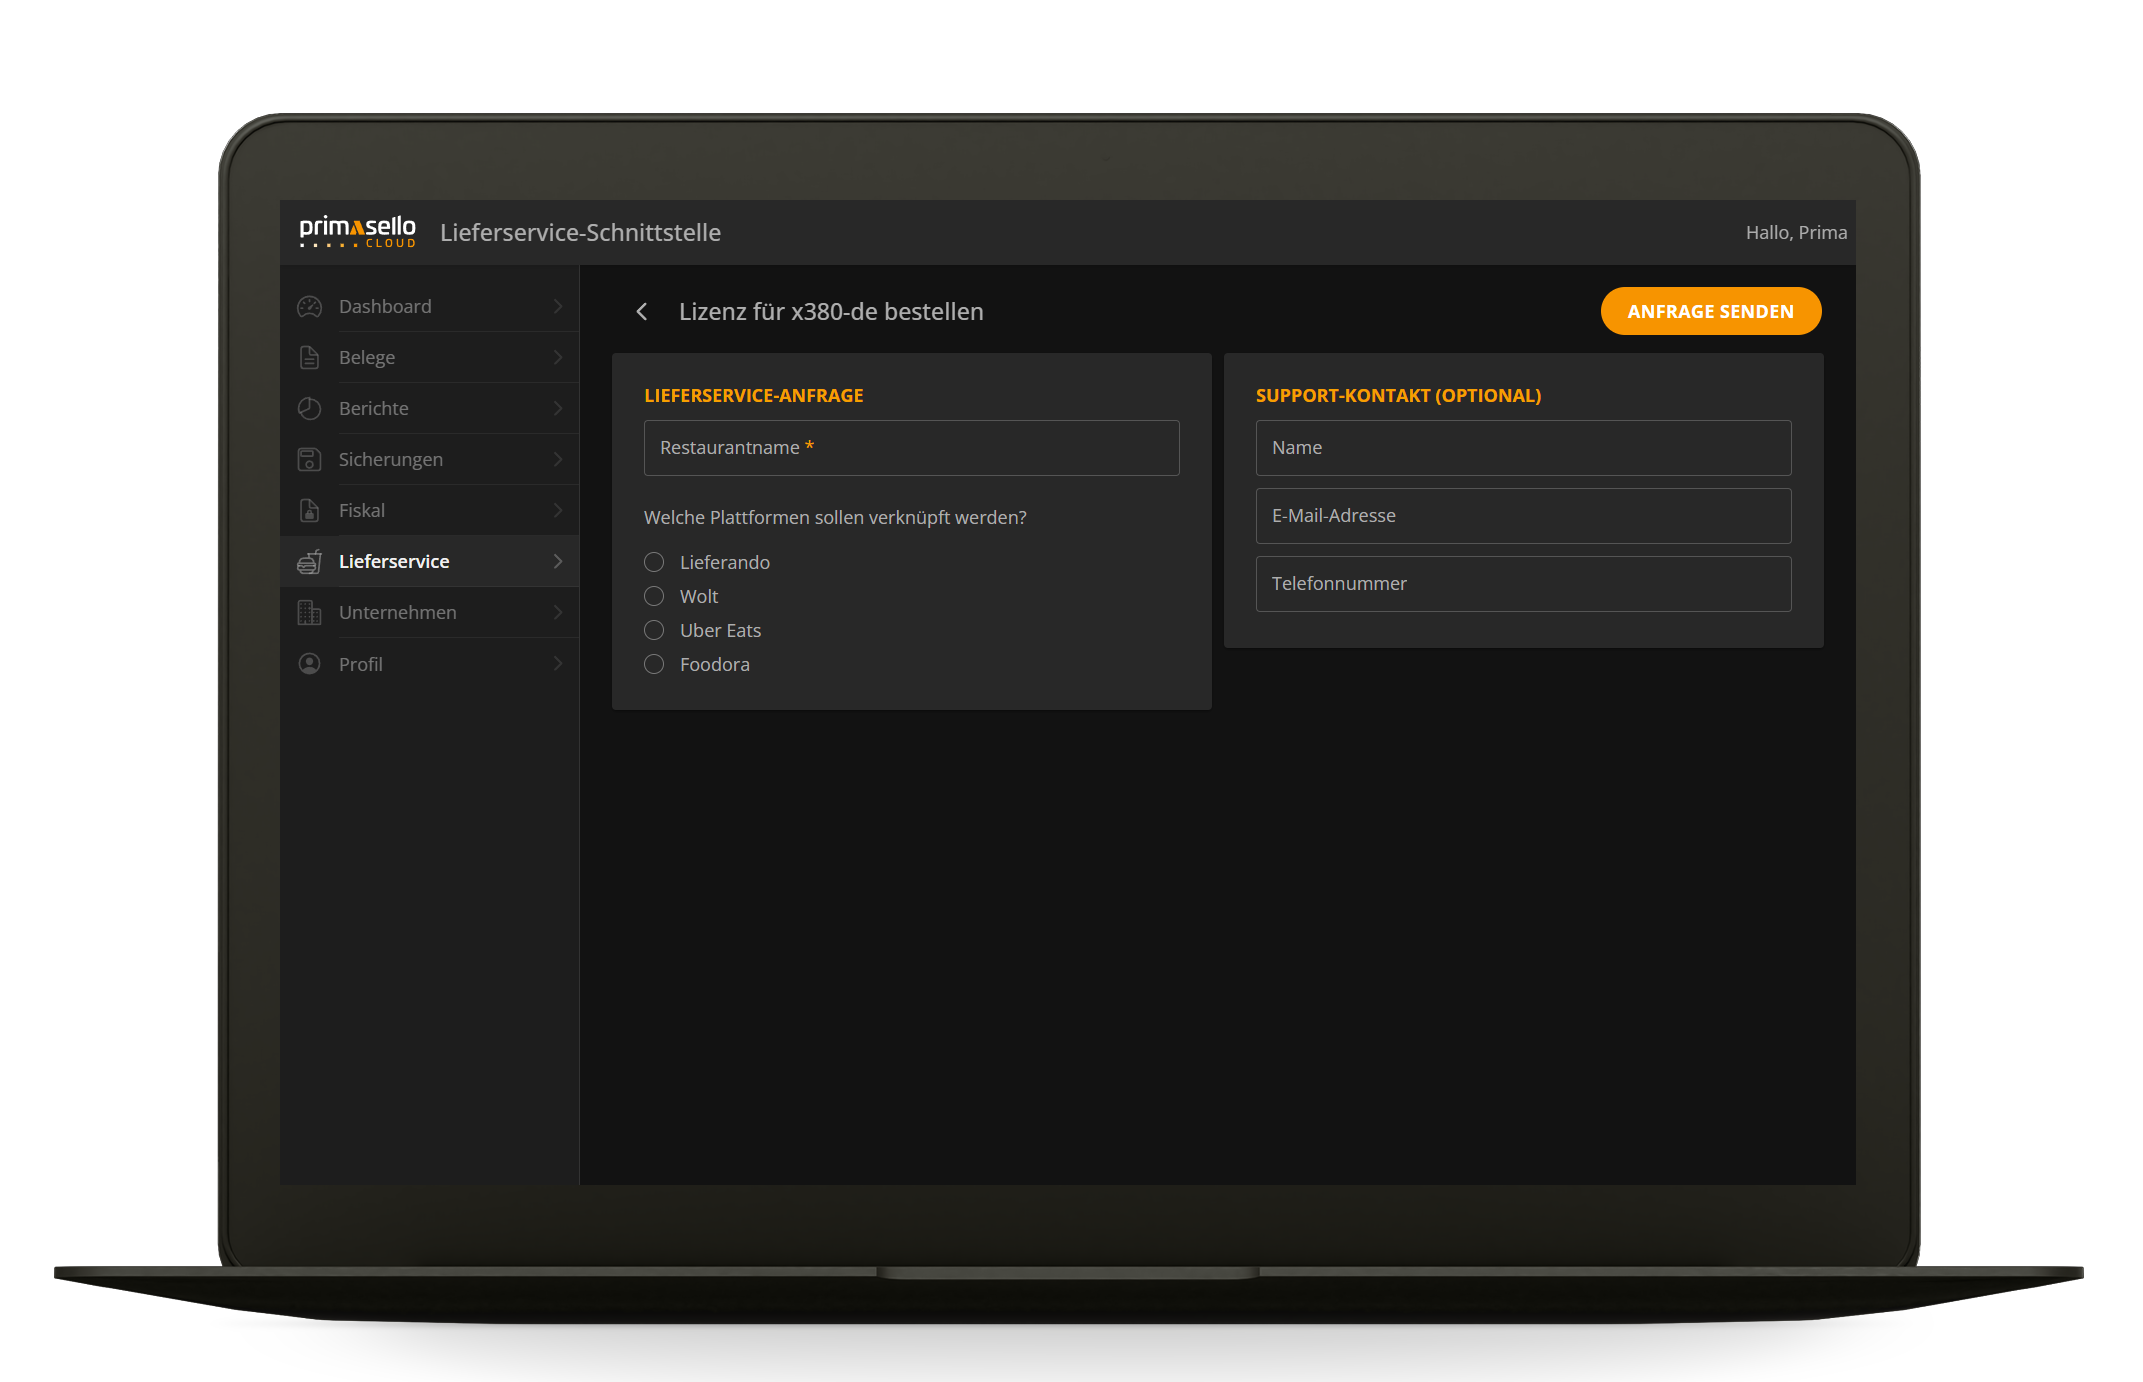Screen dimensions: 2143x1382
Task: Select the Wolt platform option
Action: pyautogui.click(x=654, y=596)
